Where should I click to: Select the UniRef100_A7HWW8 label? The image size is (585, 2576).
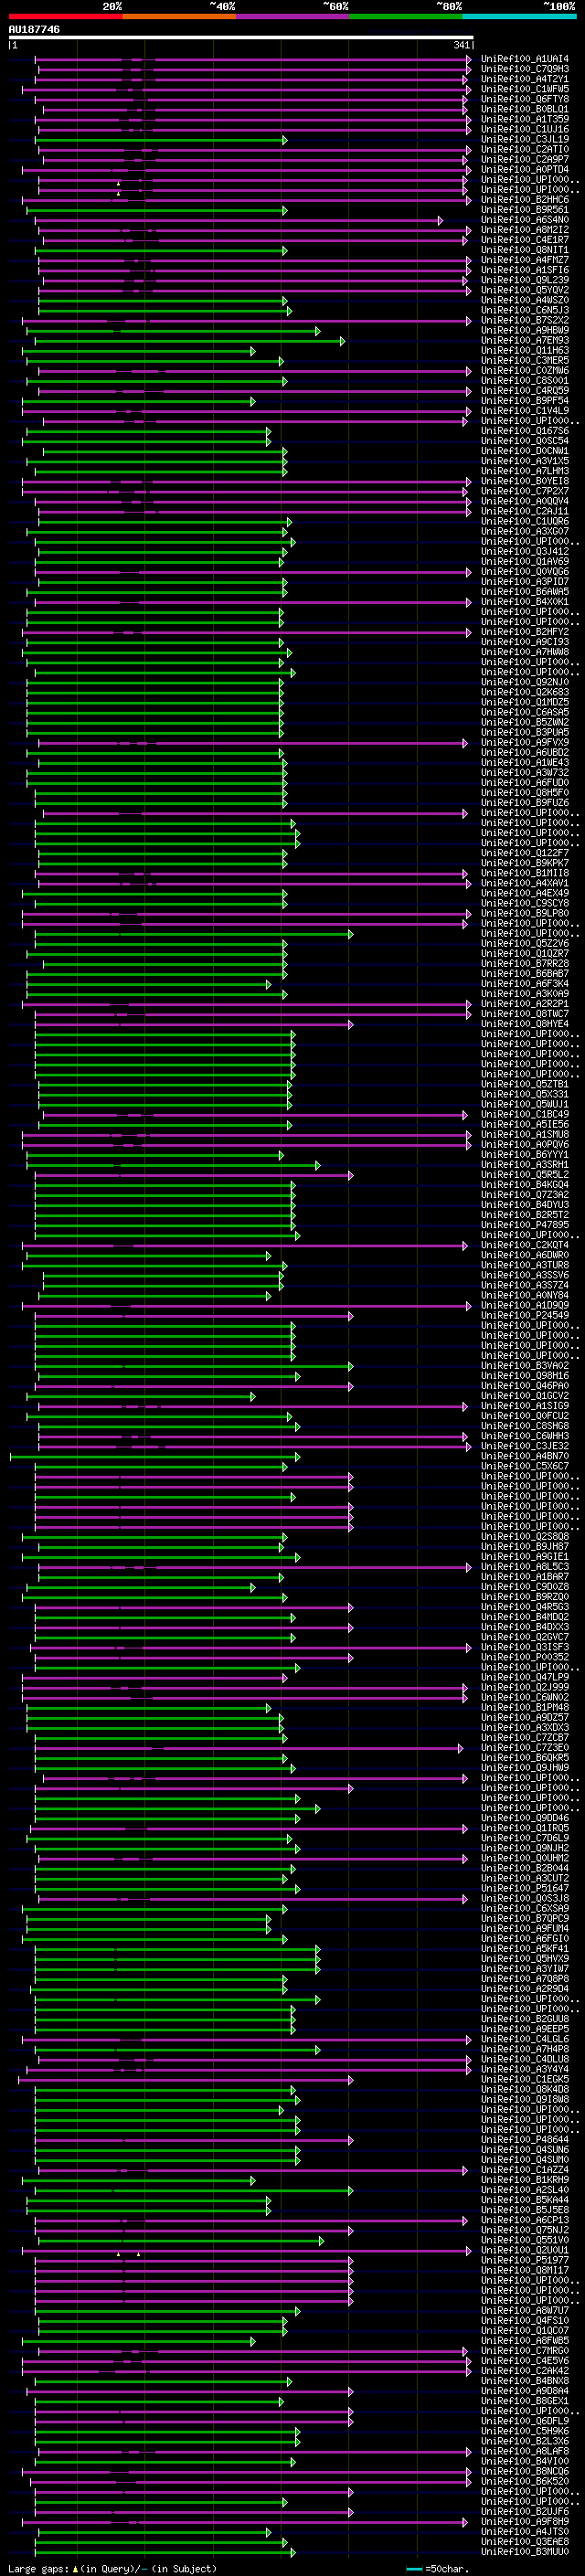point(525,652)
